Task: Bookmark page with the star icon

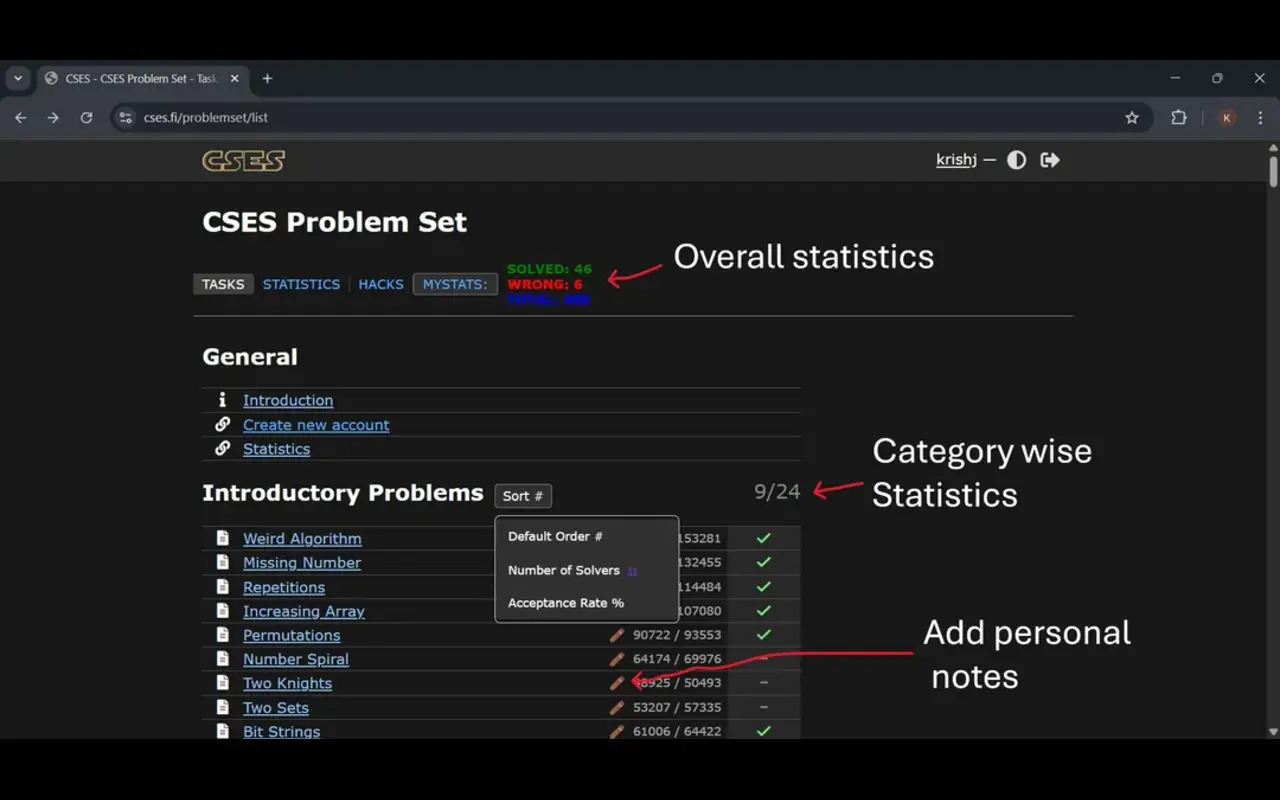Action: coord(1132,117)
